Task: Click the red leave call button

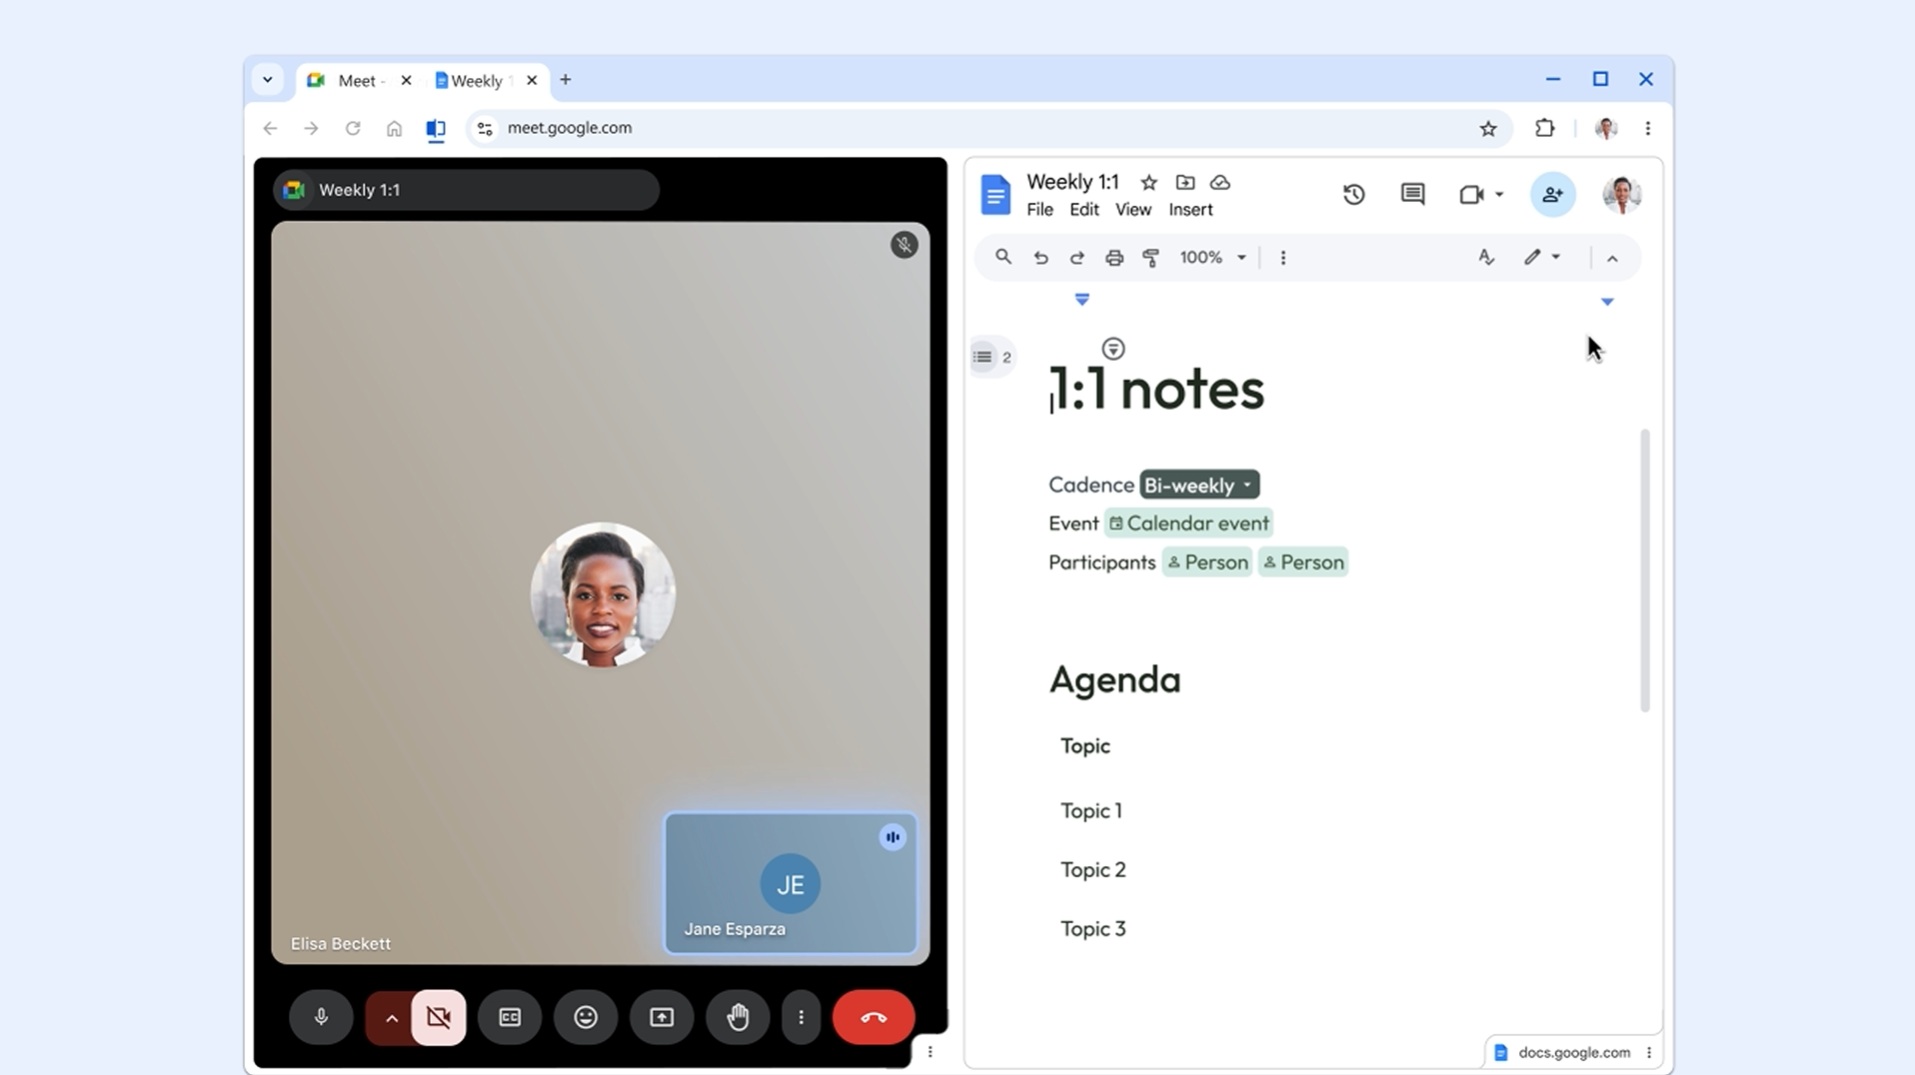Action: (873, 1017)
